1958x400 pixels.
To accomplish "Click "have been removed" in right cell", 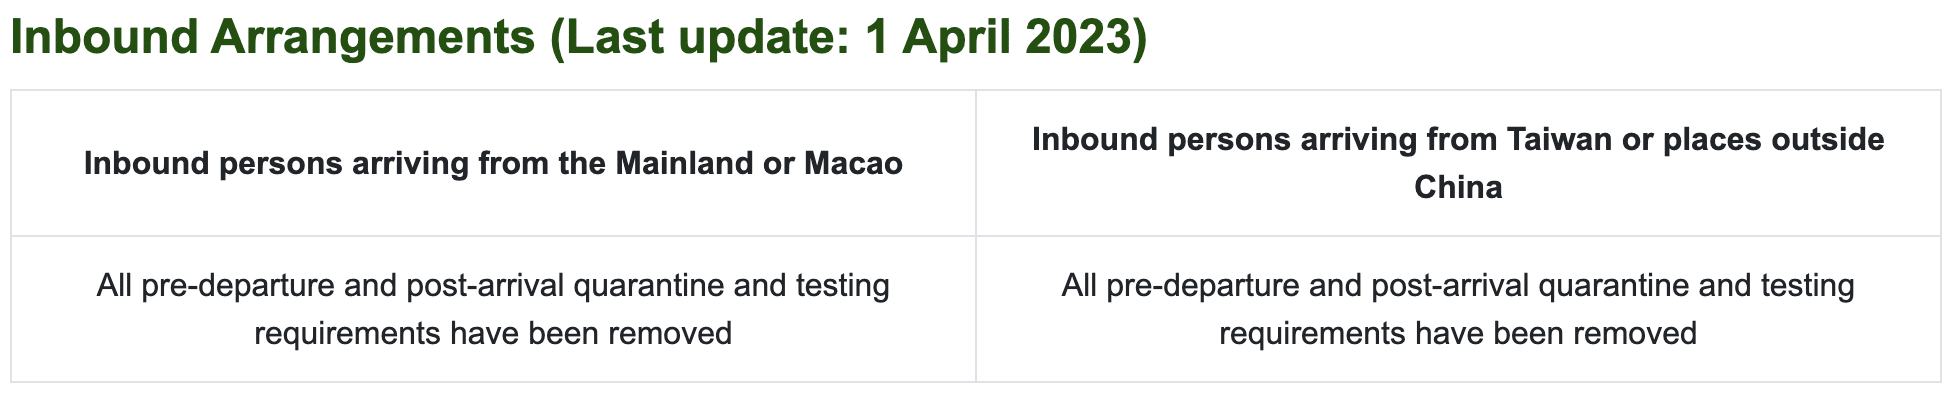I will click(x=1555, y=333).
